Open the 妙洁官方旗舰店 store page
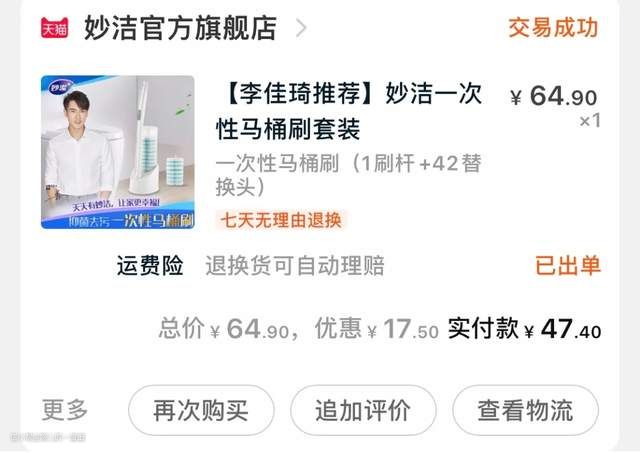Screen dimensions: 640x453 pyautogui.click(x=180, y=28)
